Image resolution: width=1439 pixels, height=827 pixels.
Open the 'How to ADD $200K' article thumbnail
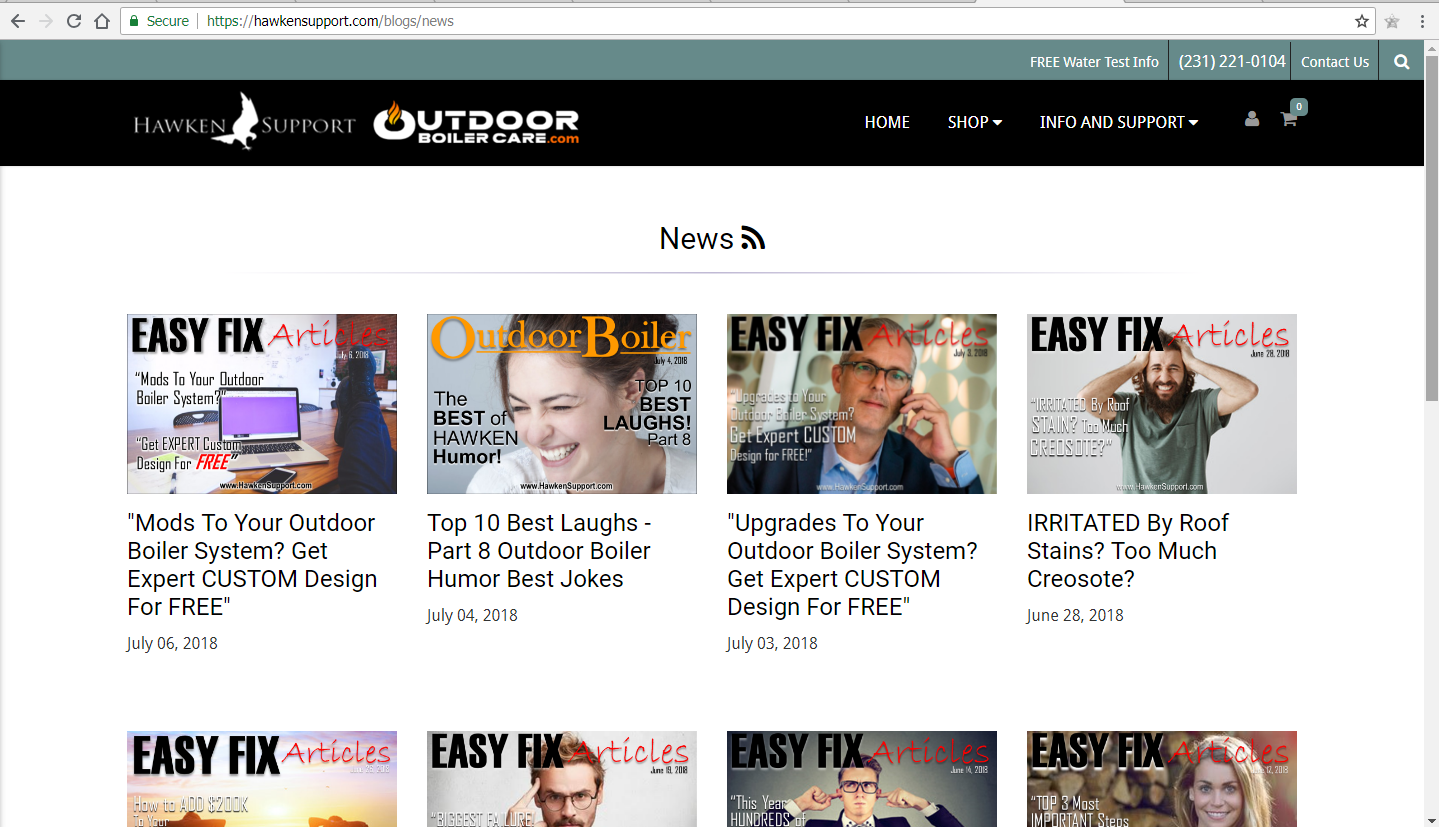(x=262, y=779)
